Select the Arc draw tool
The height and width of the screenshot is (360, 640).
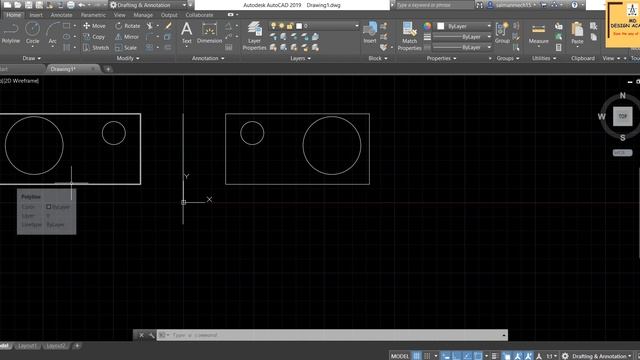(x=52, y=33)
